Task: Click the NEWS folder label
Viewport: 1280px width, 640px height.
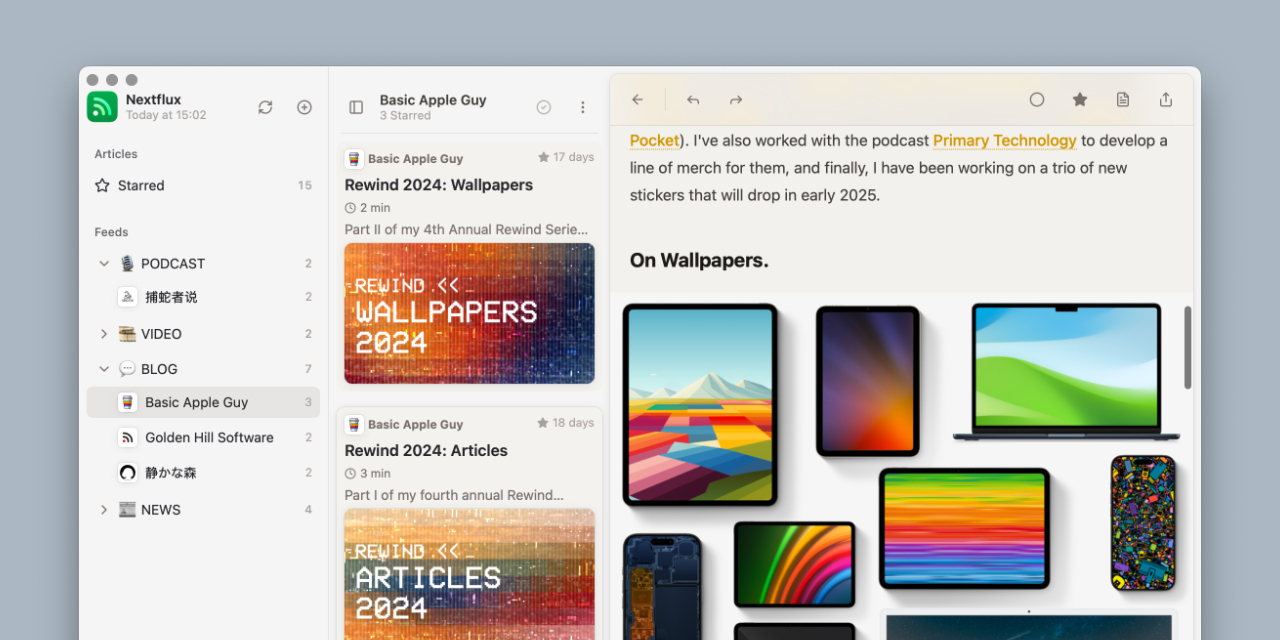Action: pyautogui.click(x=161, y=510)
